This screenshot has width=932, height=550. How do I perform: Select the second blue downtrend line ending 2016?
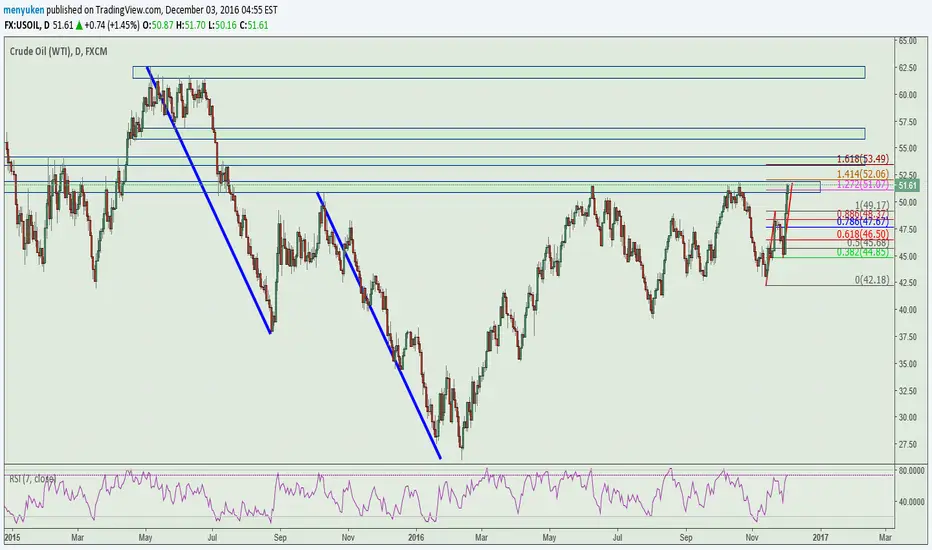(379, 325)
